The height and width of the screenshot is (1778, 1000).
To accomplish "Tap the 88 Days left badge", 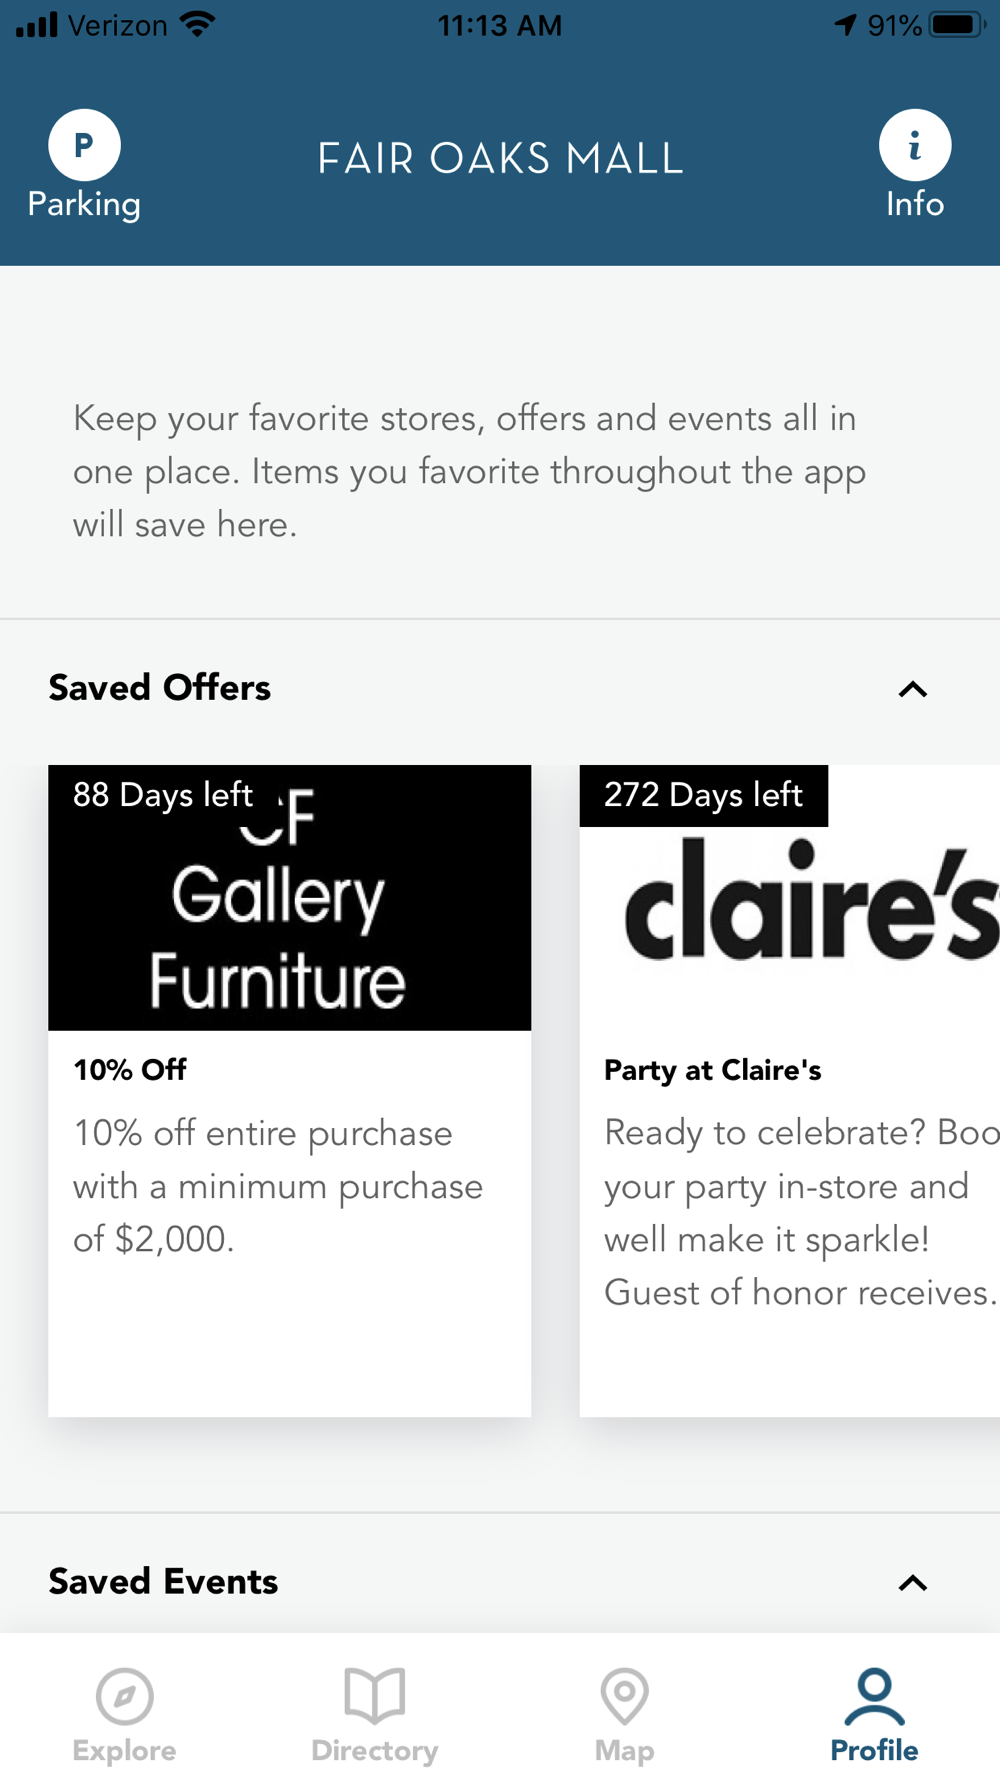I will 163,795.
